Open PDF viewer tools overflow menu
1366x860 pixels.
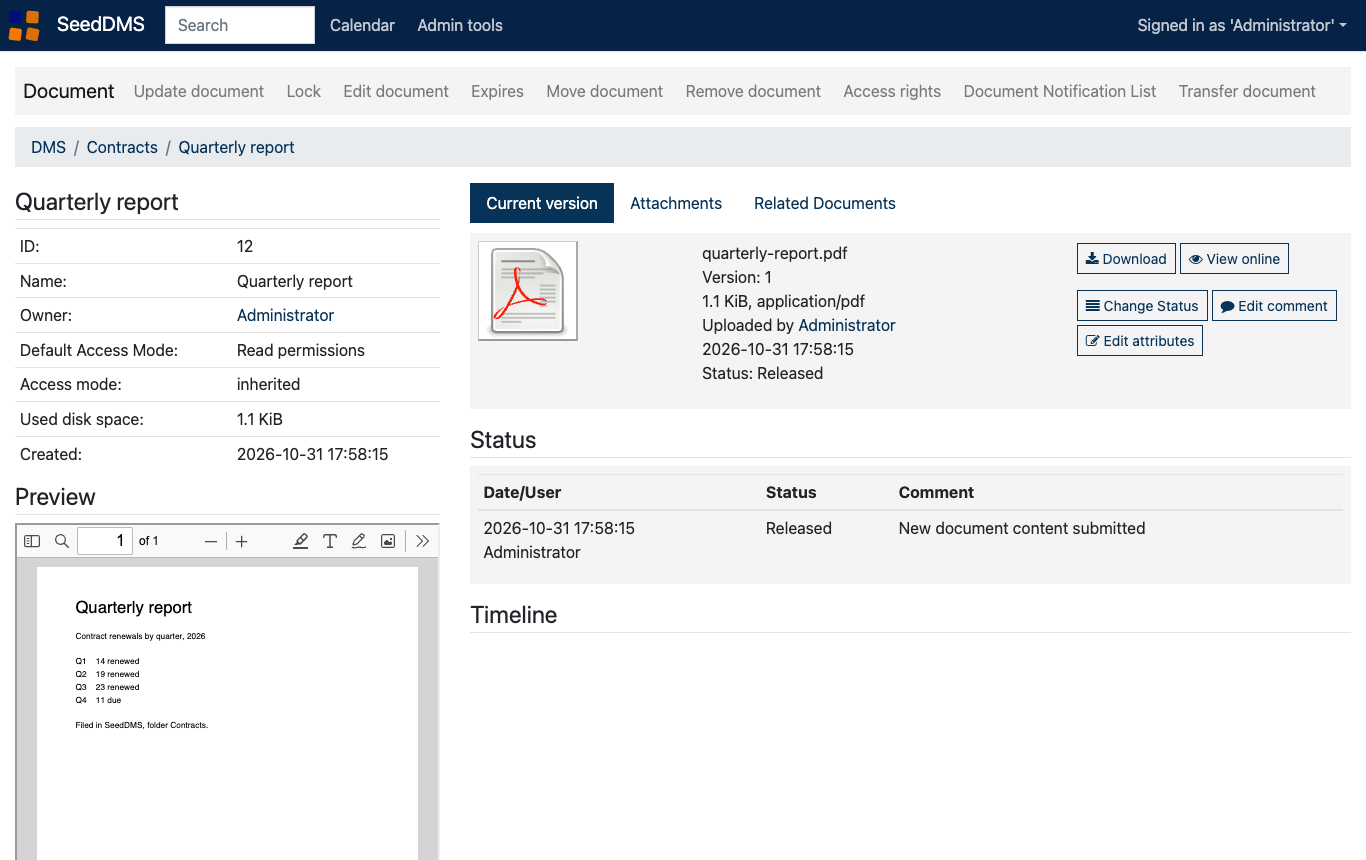(x=423, y=541)
